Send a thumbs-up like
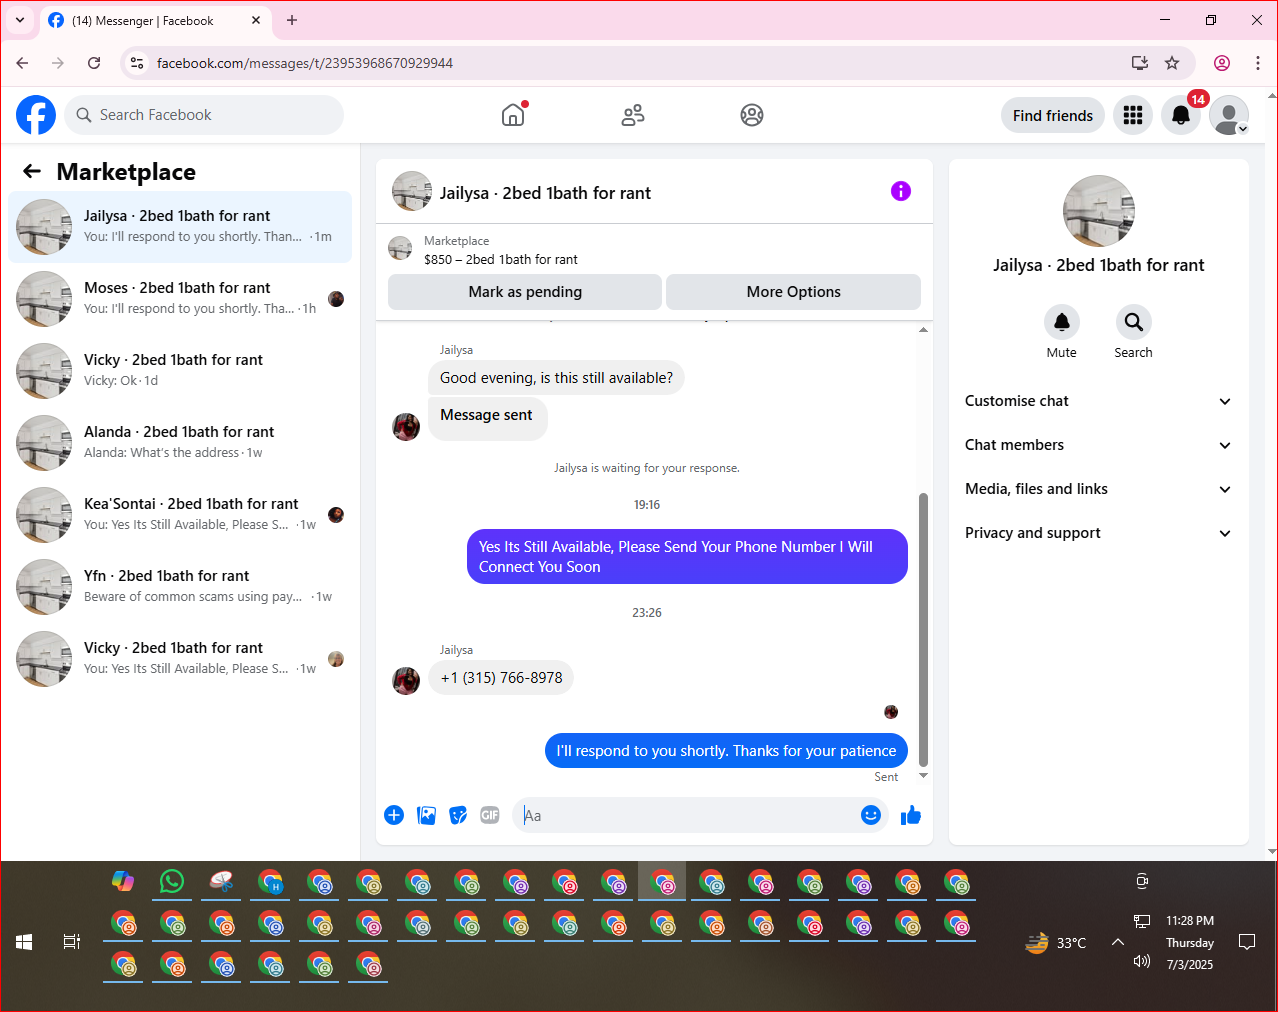The width and height of the screenshot is (1278, 1012). point(910,815)
